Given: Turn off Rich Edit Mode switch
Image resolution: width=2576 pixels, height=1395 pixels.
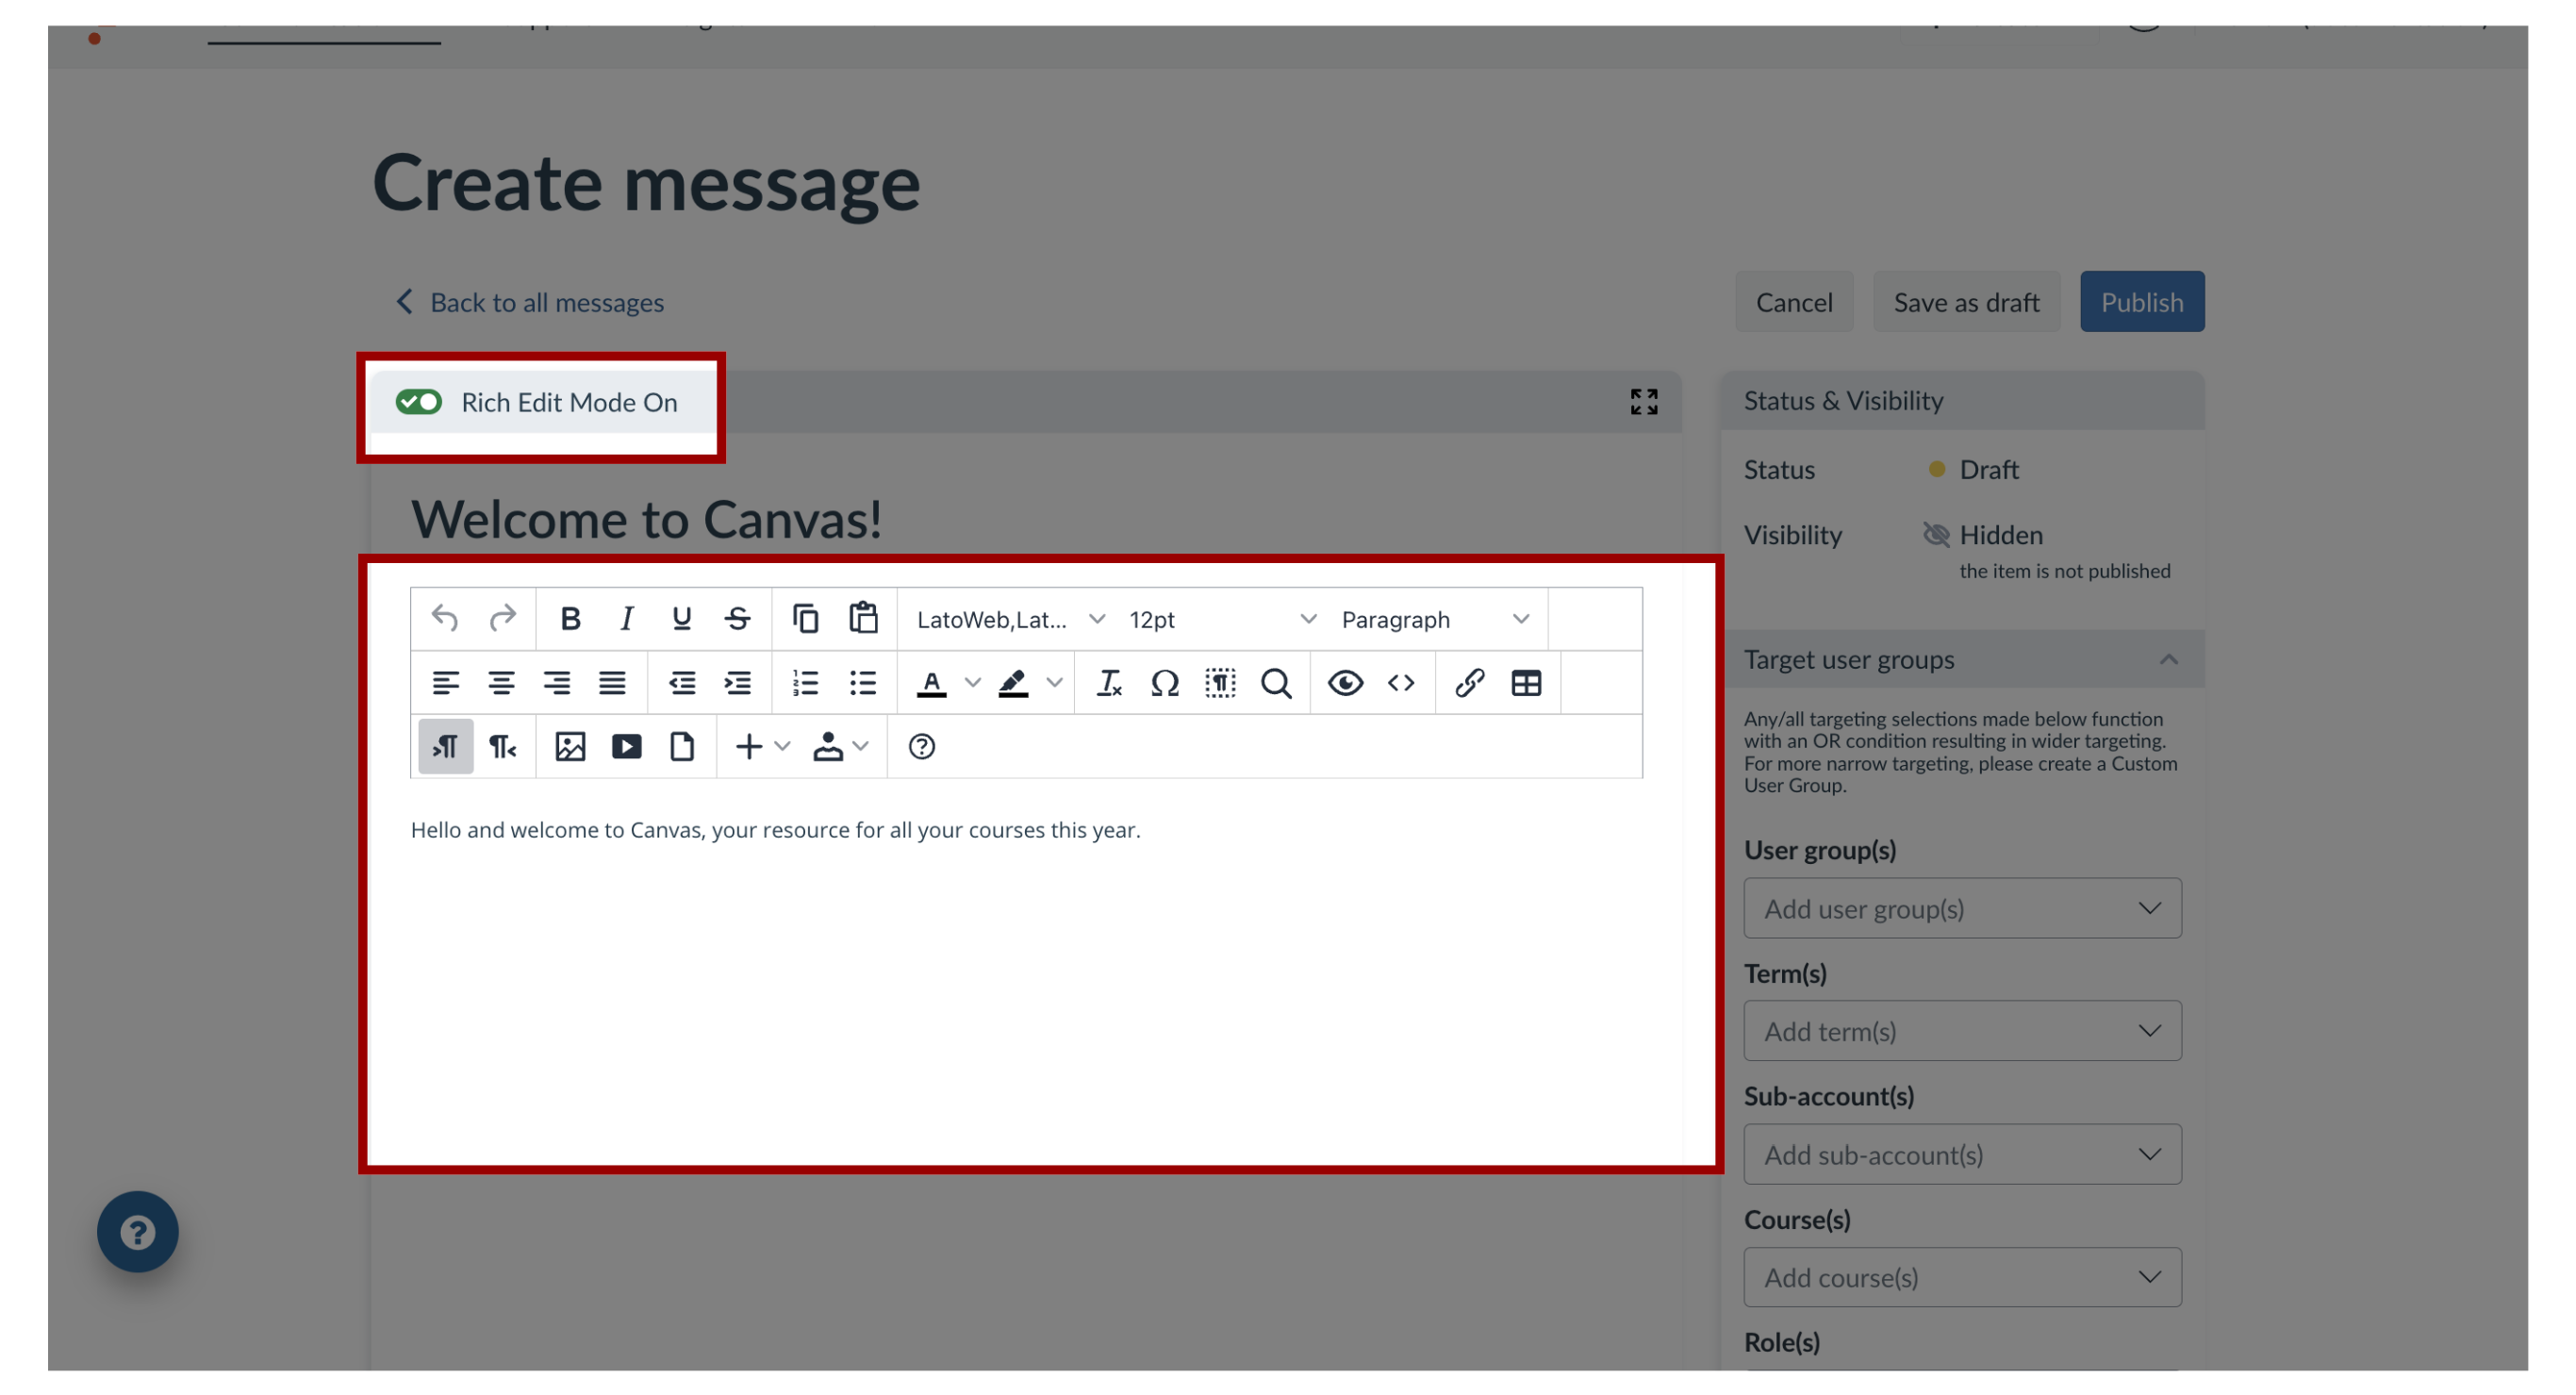Looking at the screenshot, I should click(x=418, y=402).
